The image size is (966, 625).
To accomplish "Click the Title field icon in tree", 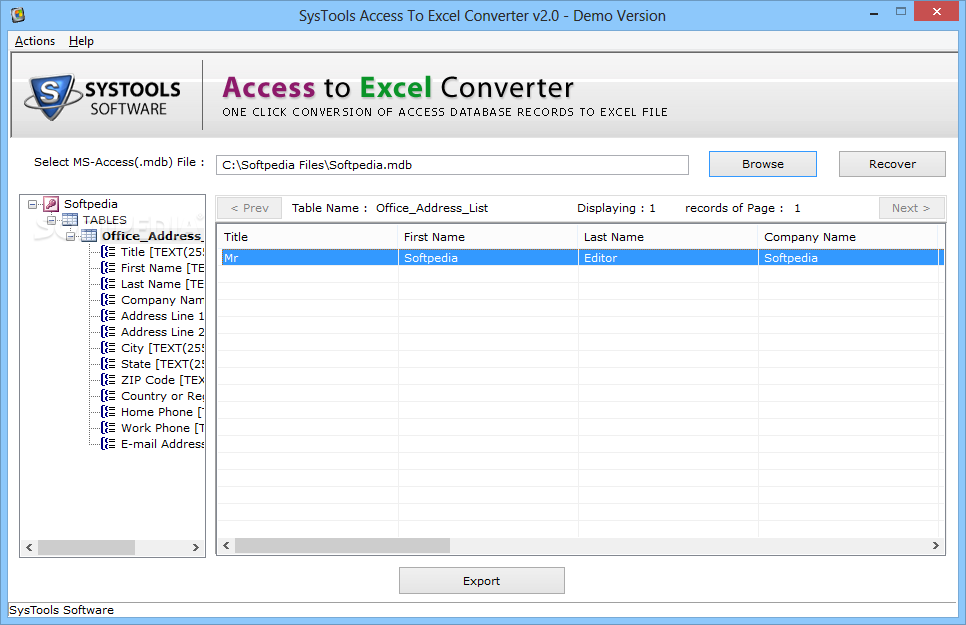I will click(x=108, y=251).
